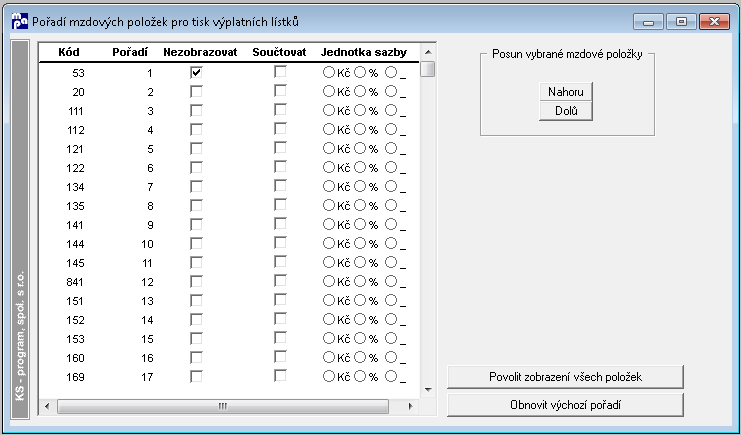
Task: Uncheck Nezobrazovat checkbox for code 53
Action: [196, 73]
